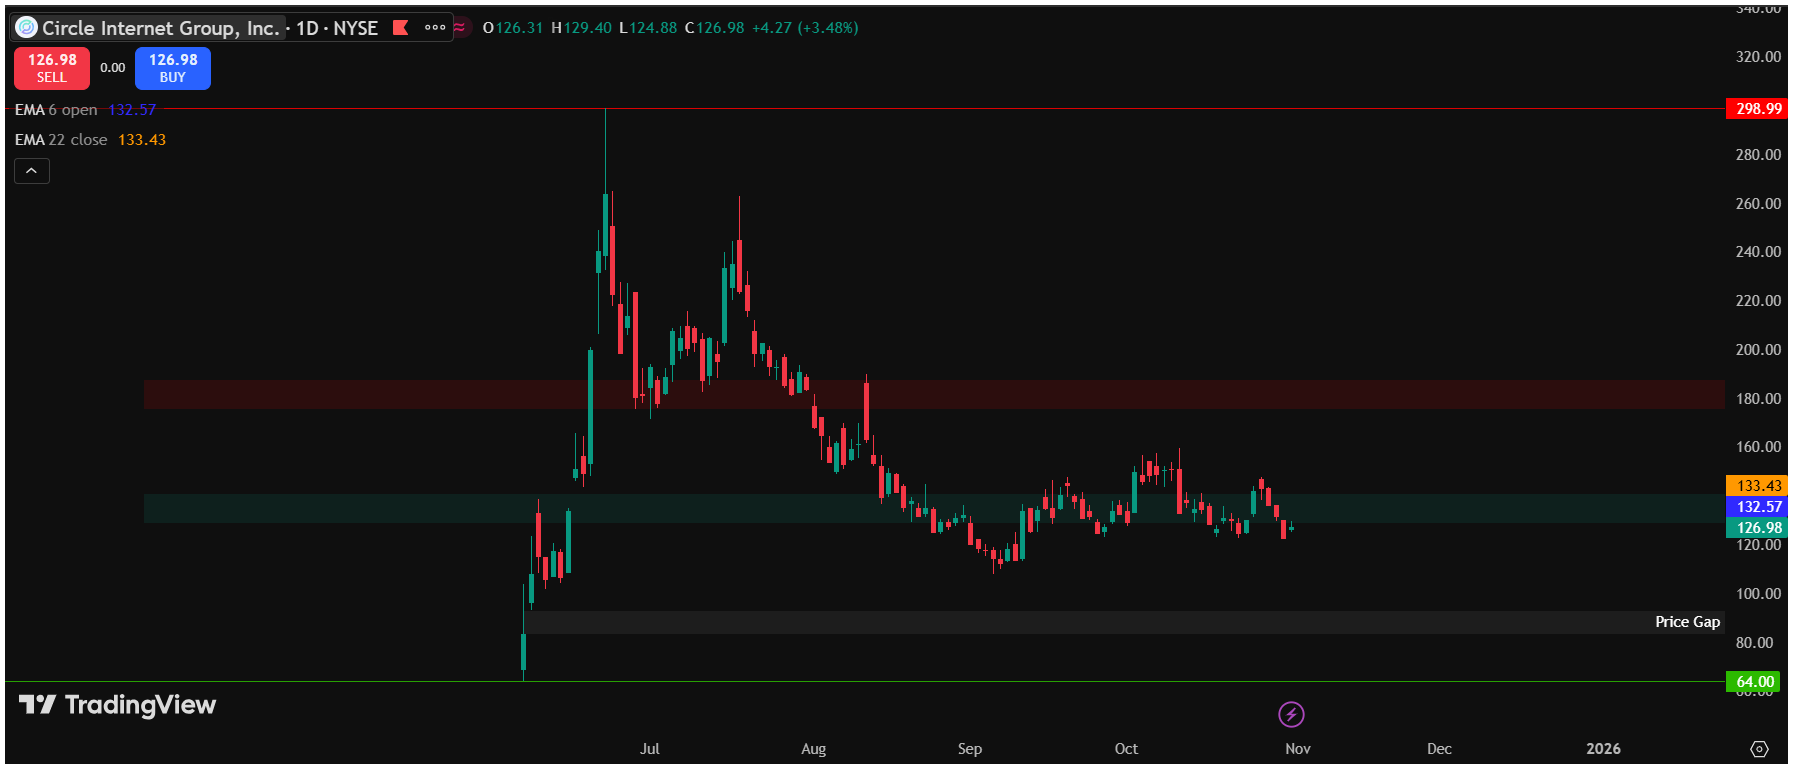Click the blue 132.57 EMA price label
Image resolution: width=1793 pixels, height=769 pixels.
click(x=1757, y=507)
